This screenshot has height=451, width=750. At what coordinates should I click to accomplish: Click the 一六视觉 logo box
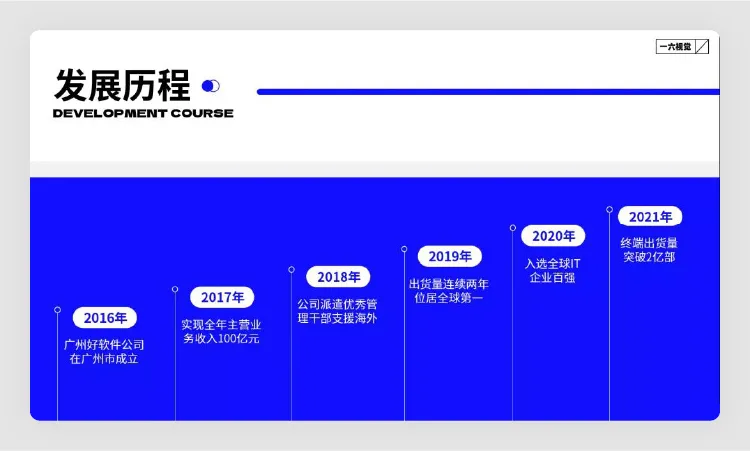pos(682,46)
